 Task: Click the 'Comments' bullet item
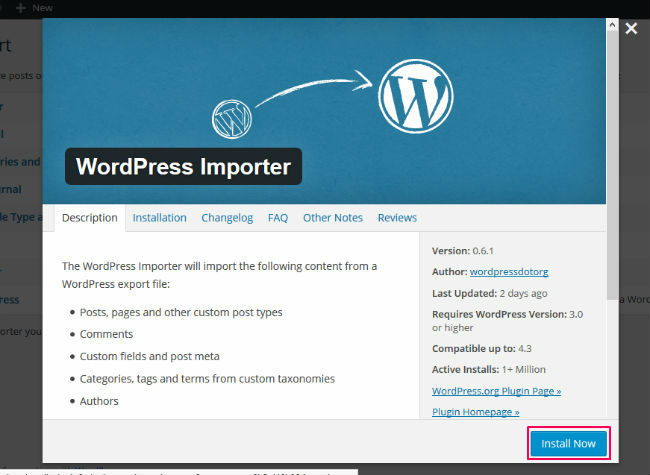[106, 334]
